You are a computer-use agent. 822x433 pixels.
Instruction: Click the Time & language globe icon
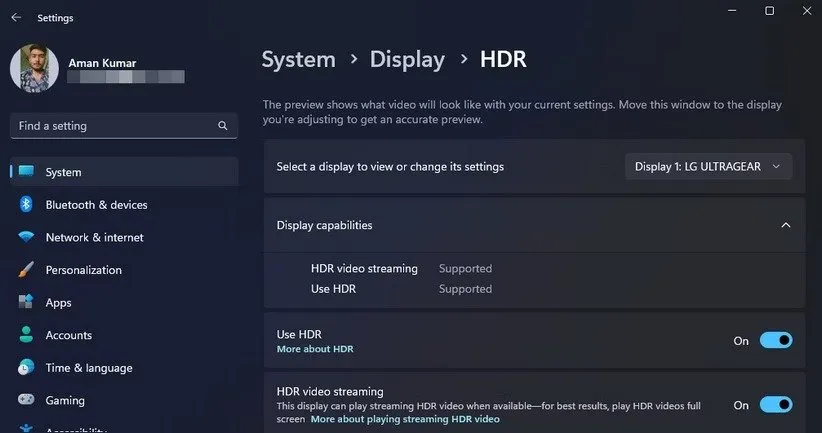coord(26,368)
